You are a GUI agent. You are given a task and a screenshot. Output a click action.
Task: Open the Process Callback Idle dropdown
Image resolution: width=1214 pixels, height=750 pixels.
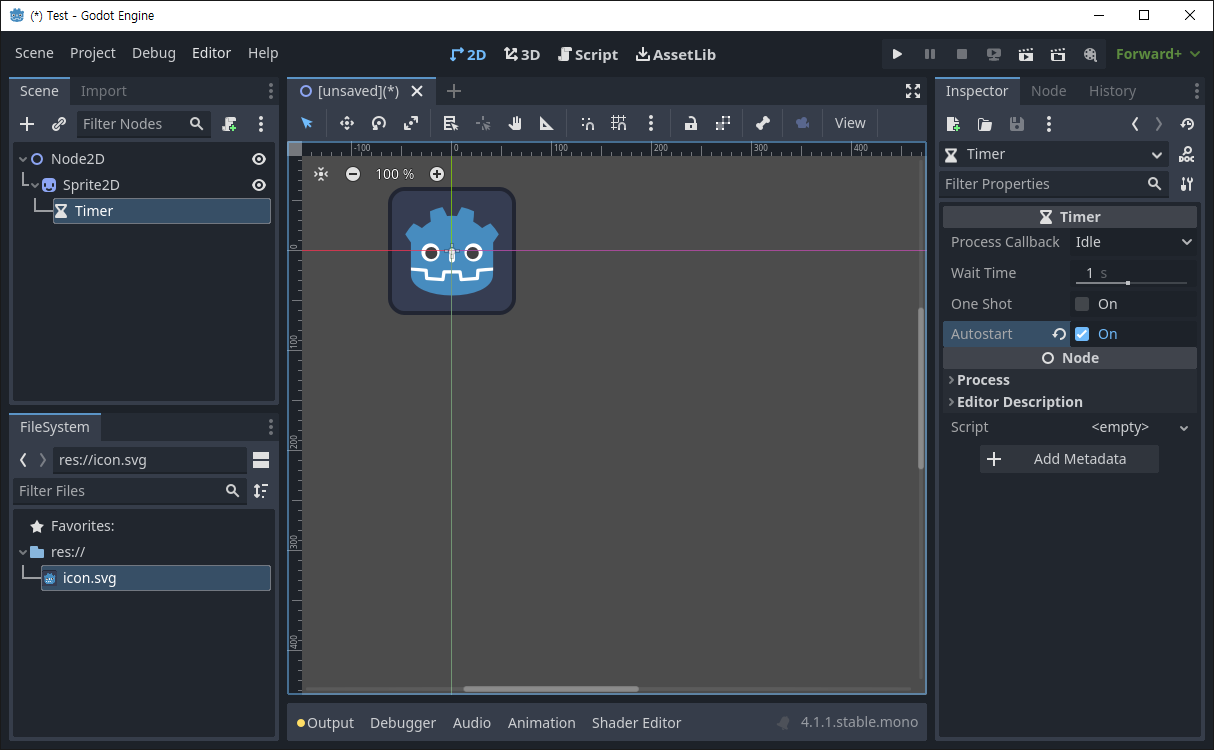click(1134, 242)
